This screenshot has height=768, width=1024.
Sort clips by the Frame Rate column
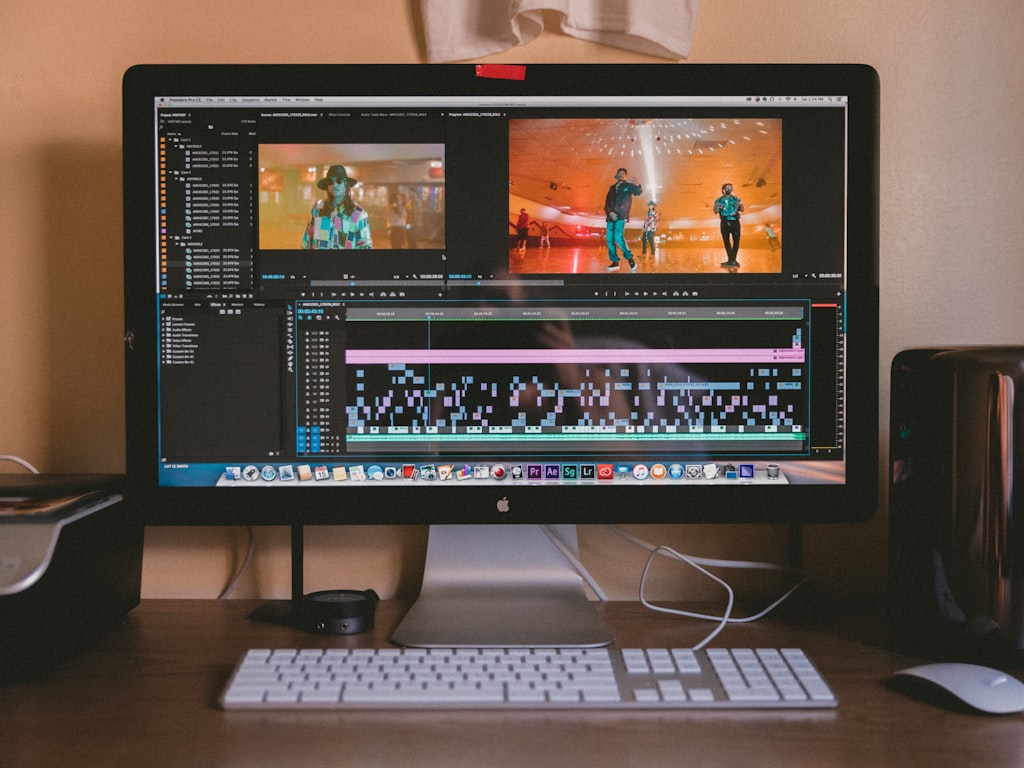pyautogui.click(x=230, y=133)
